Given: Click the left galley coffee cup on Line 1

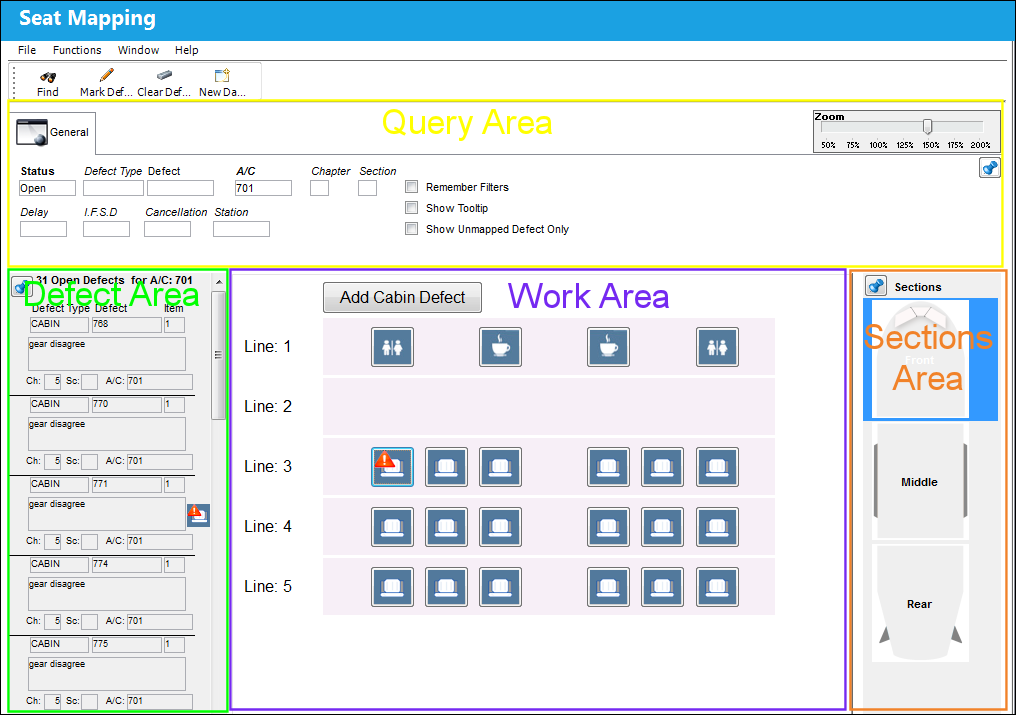Looking at the screenshot, I should [500, 347].
